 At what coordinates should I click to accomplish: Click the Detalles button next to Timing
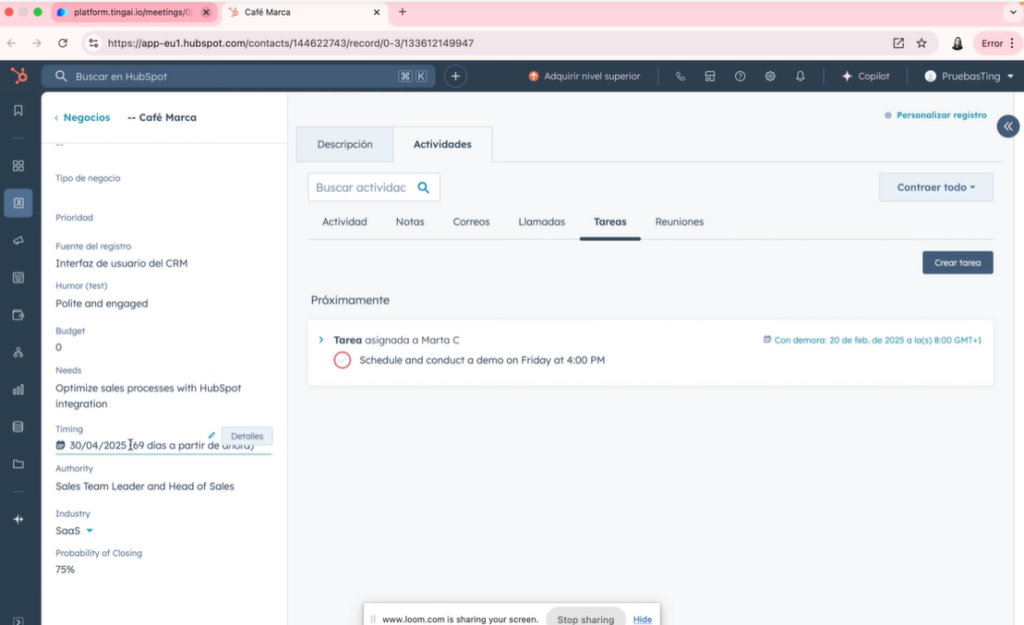(247, 436)
